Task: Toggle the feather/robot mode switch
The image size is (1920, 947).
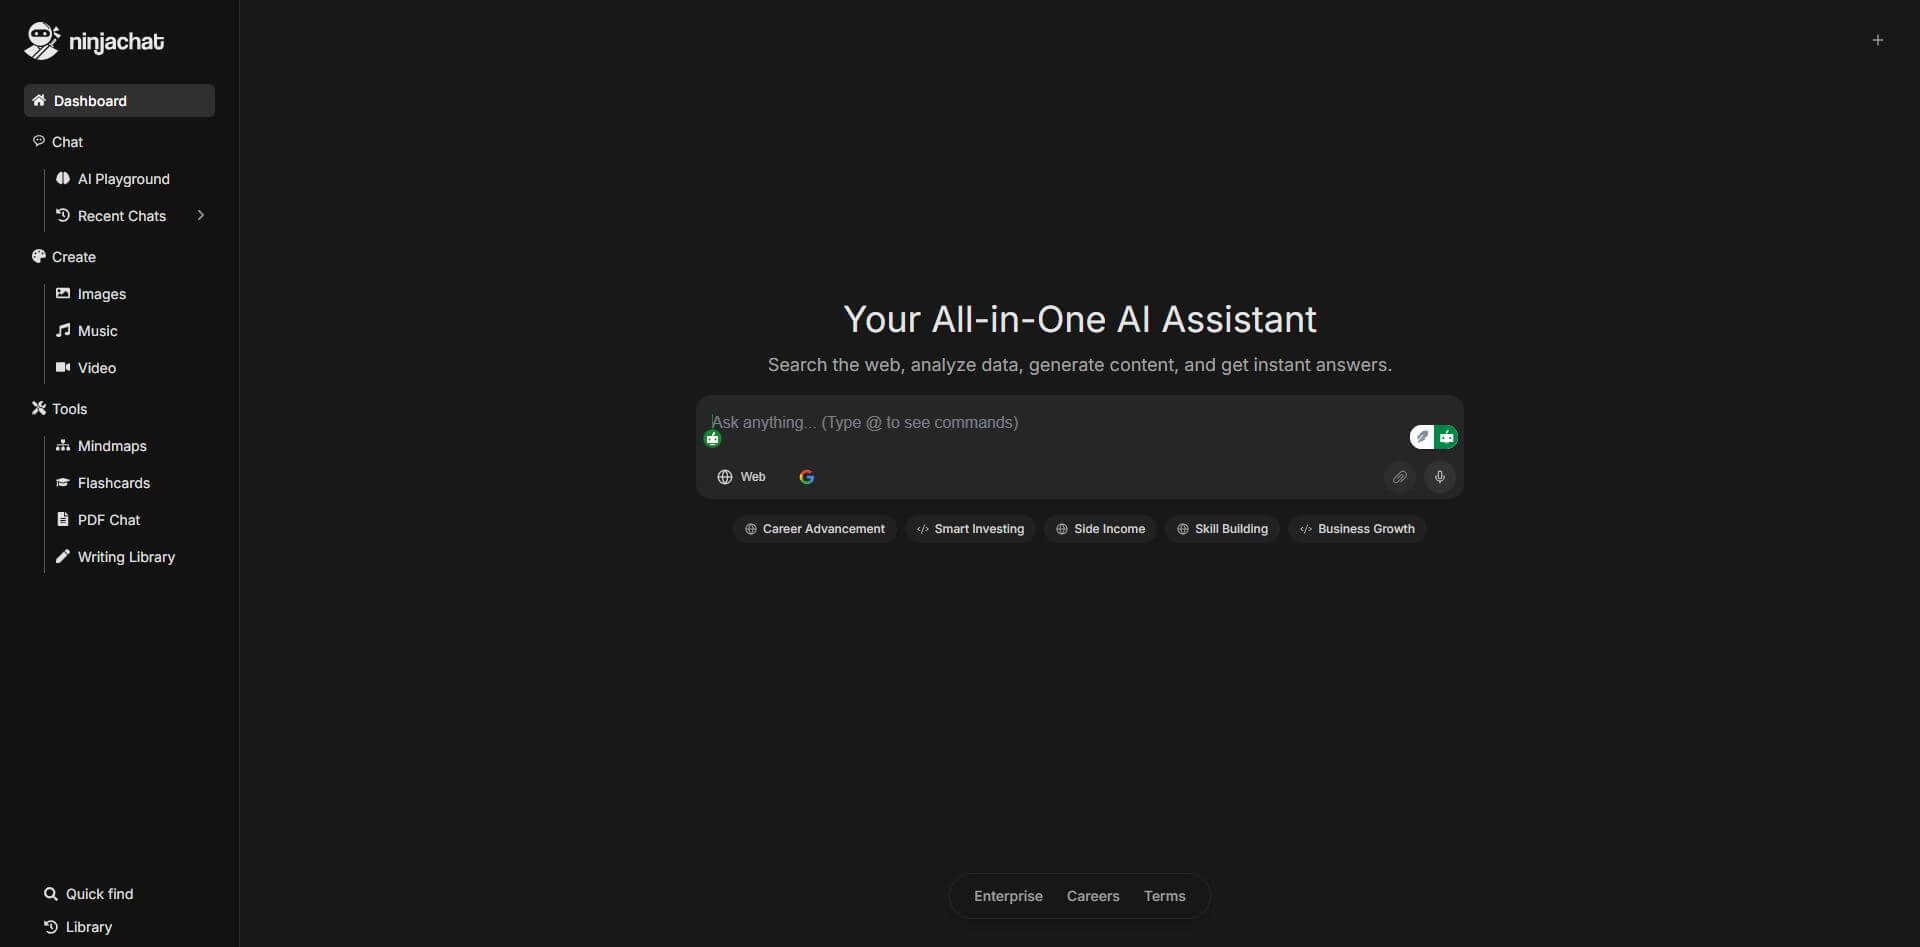Action: pos(1433,437)
